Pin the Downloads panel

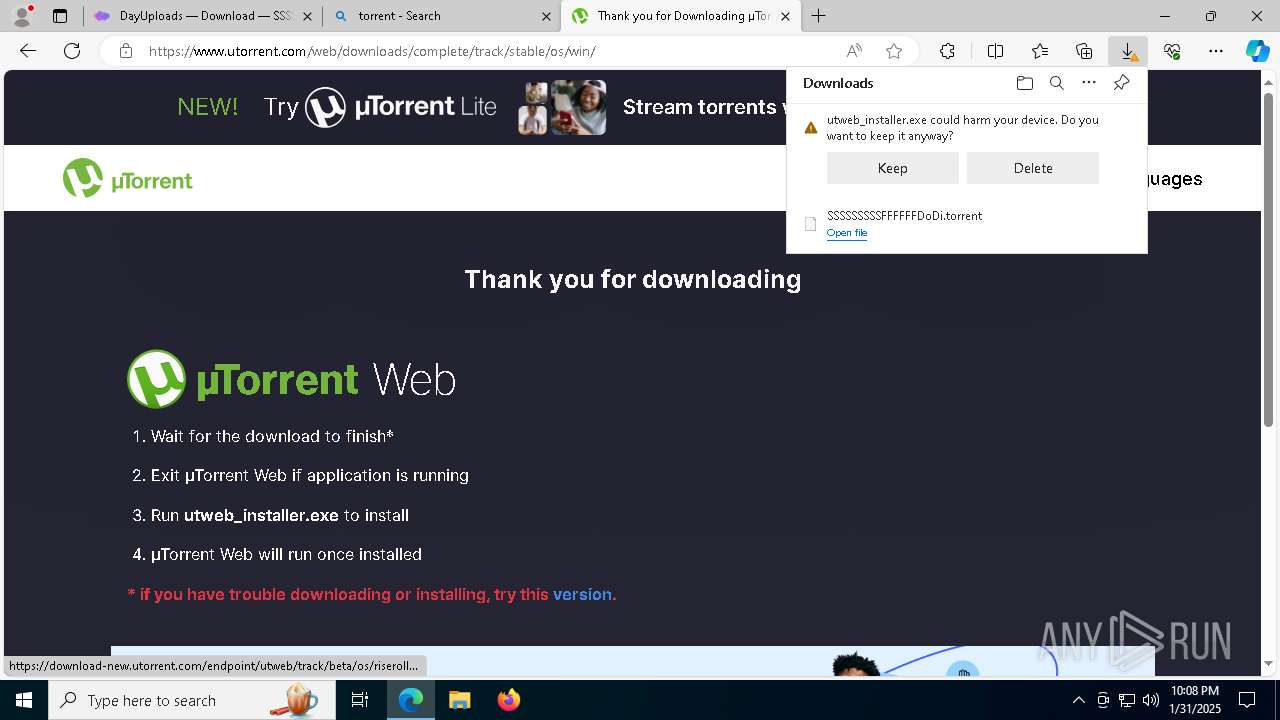click(1121, 83)
